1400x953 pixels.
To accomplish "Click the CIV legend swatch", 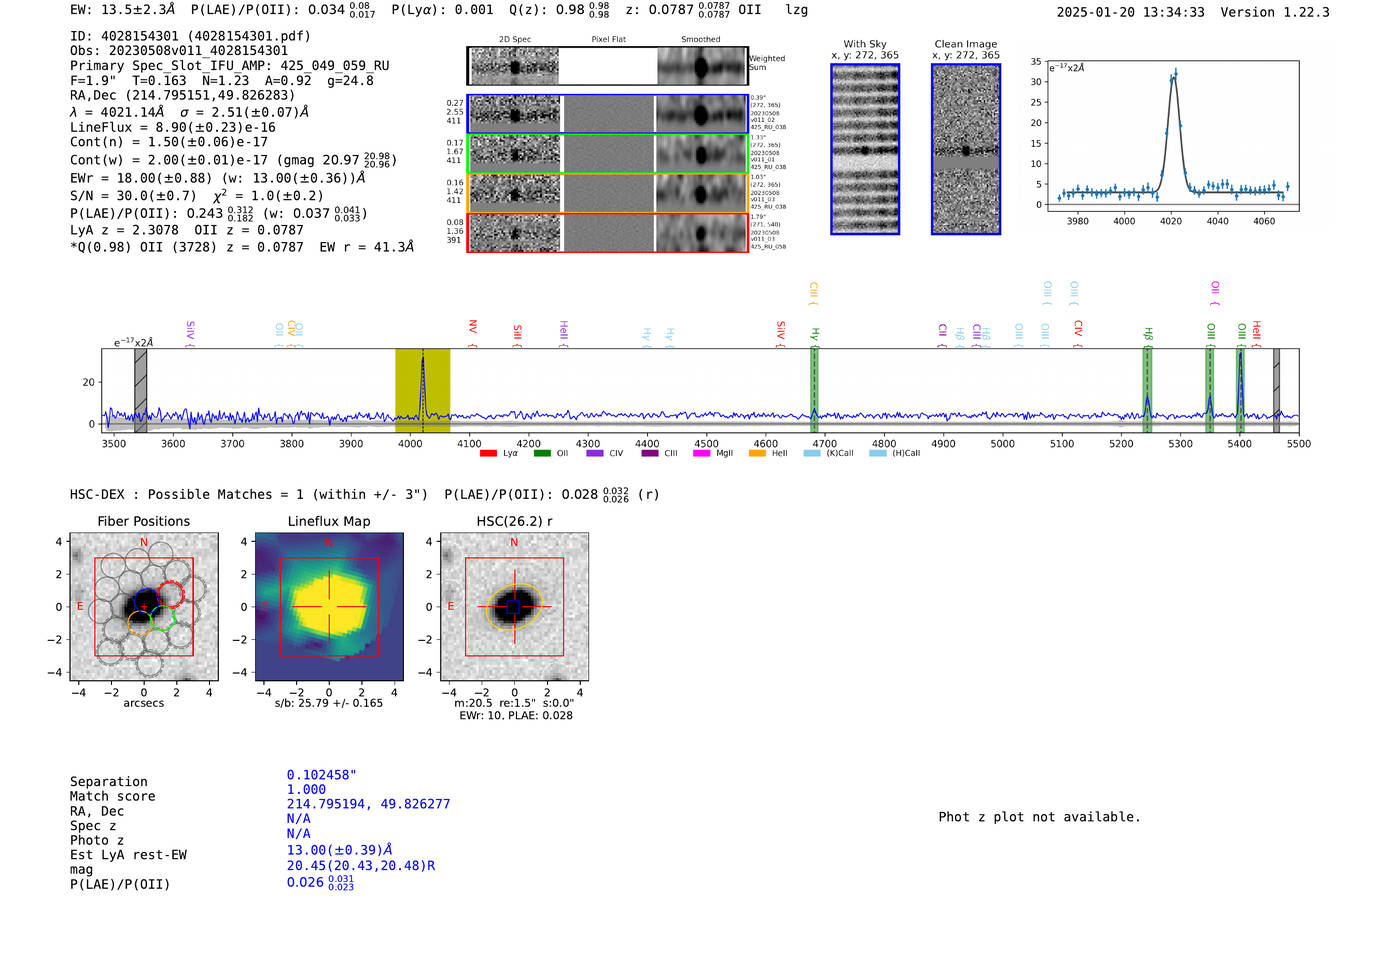I will coord(595,453).
